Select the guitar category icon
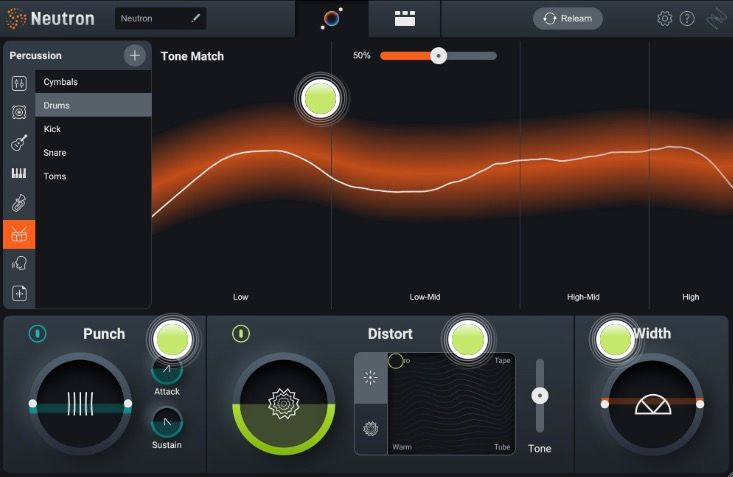 (19, 143)
